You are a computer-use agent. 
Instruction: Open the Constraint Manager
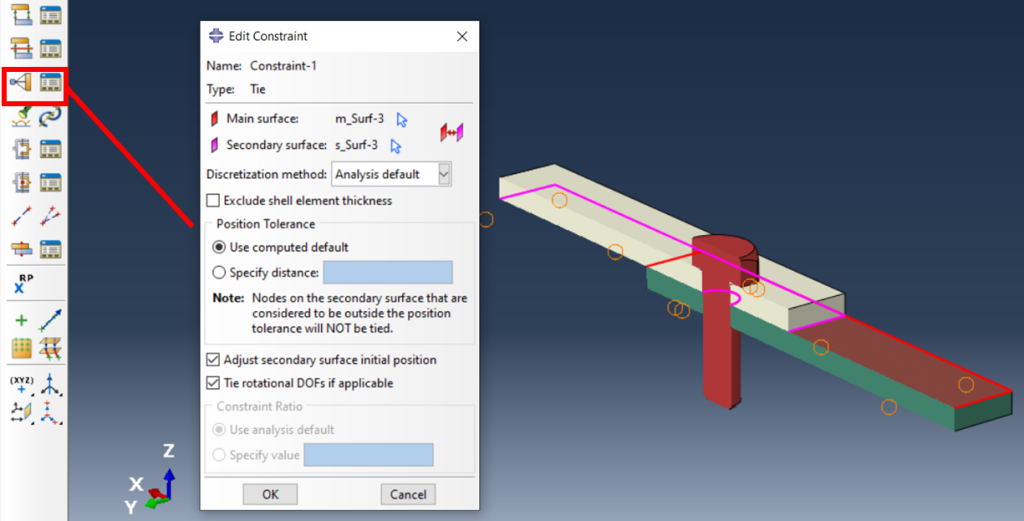pyautogui.click(x=50, y=87)
